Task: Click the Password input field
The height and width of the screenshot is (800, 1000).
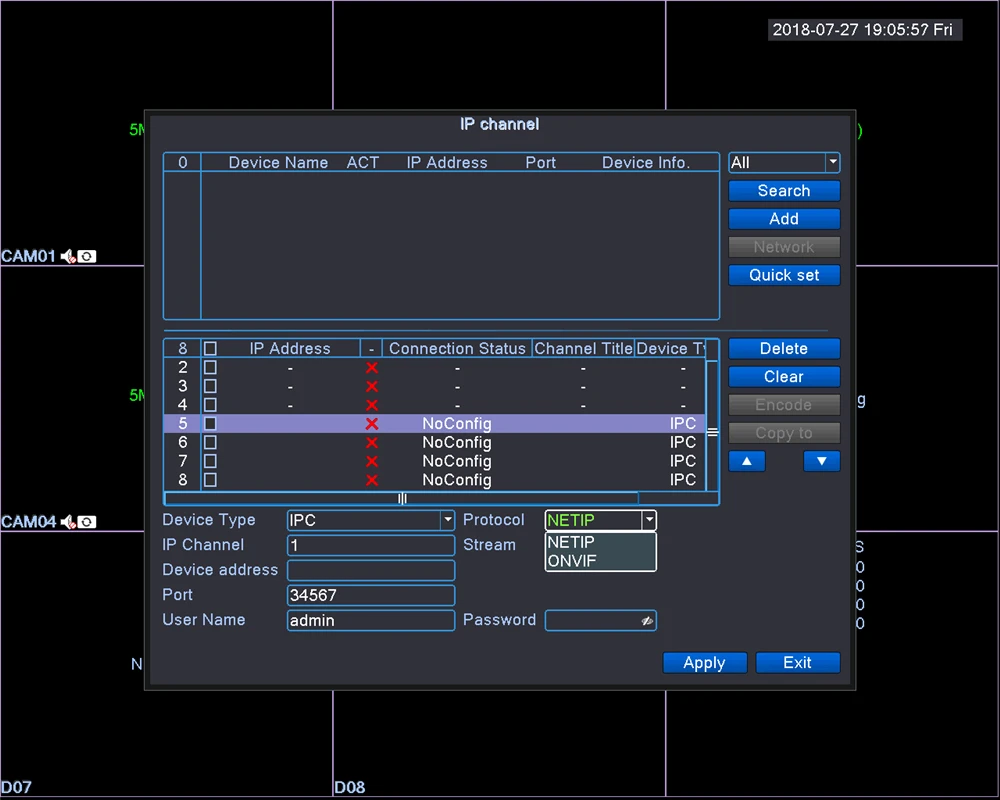Action: pyautogui.click(x=600, y=620)
